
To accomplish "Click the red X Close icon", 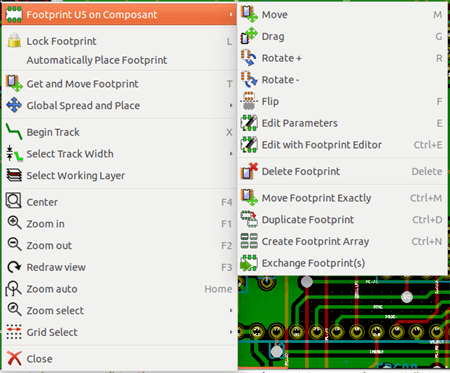I will [x=14, y=358].
